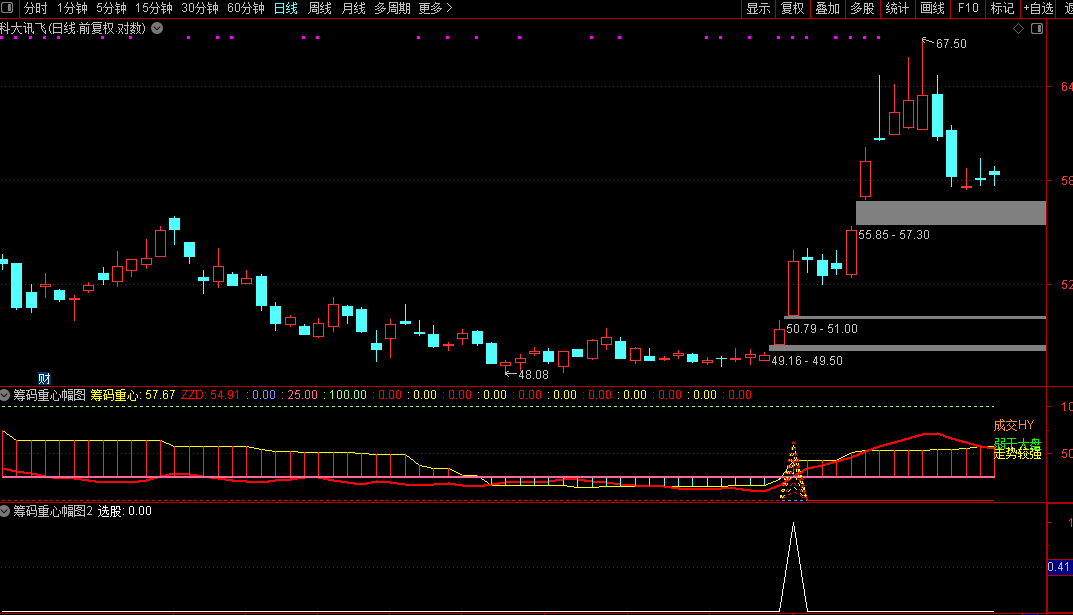Click the 49.16 - 49.50 gap label
The height and width of the screenshot is (615, 1073).
click(x=807, y=361)
